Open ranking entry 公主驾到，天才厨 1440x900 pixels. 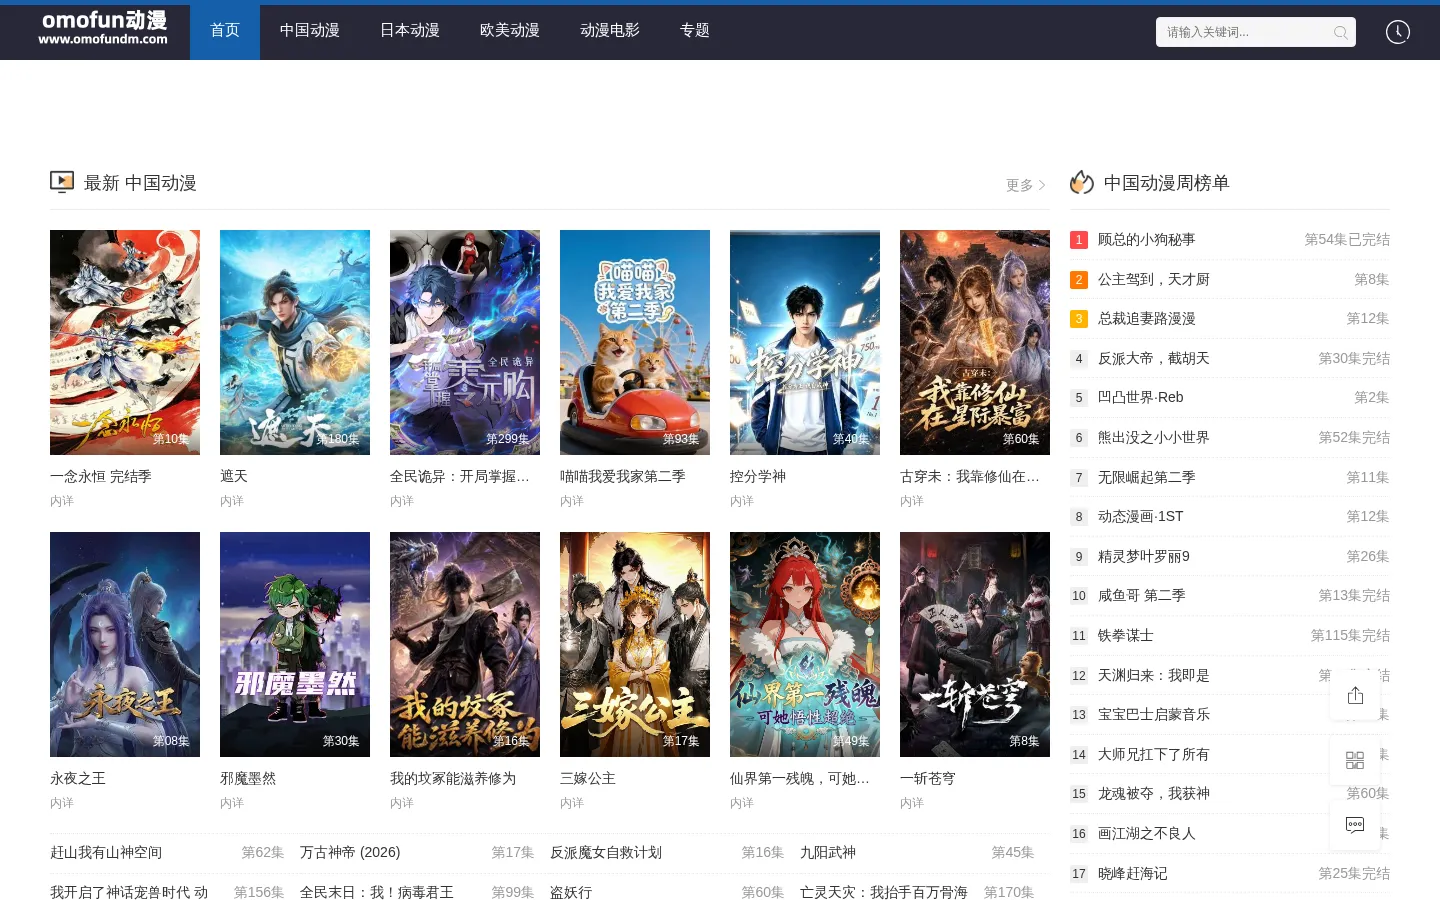(1154, 279)
